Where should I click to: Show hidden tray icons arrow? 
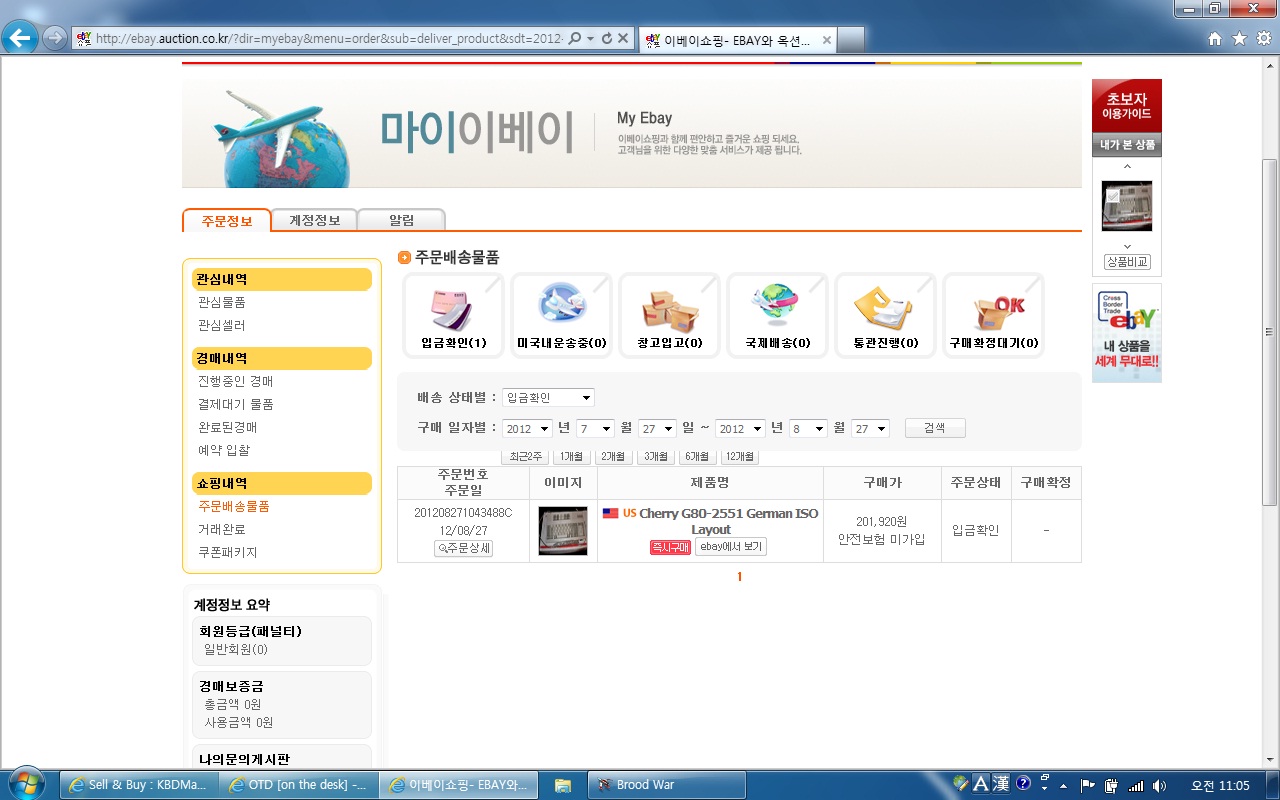click(x=1064, y=786)
